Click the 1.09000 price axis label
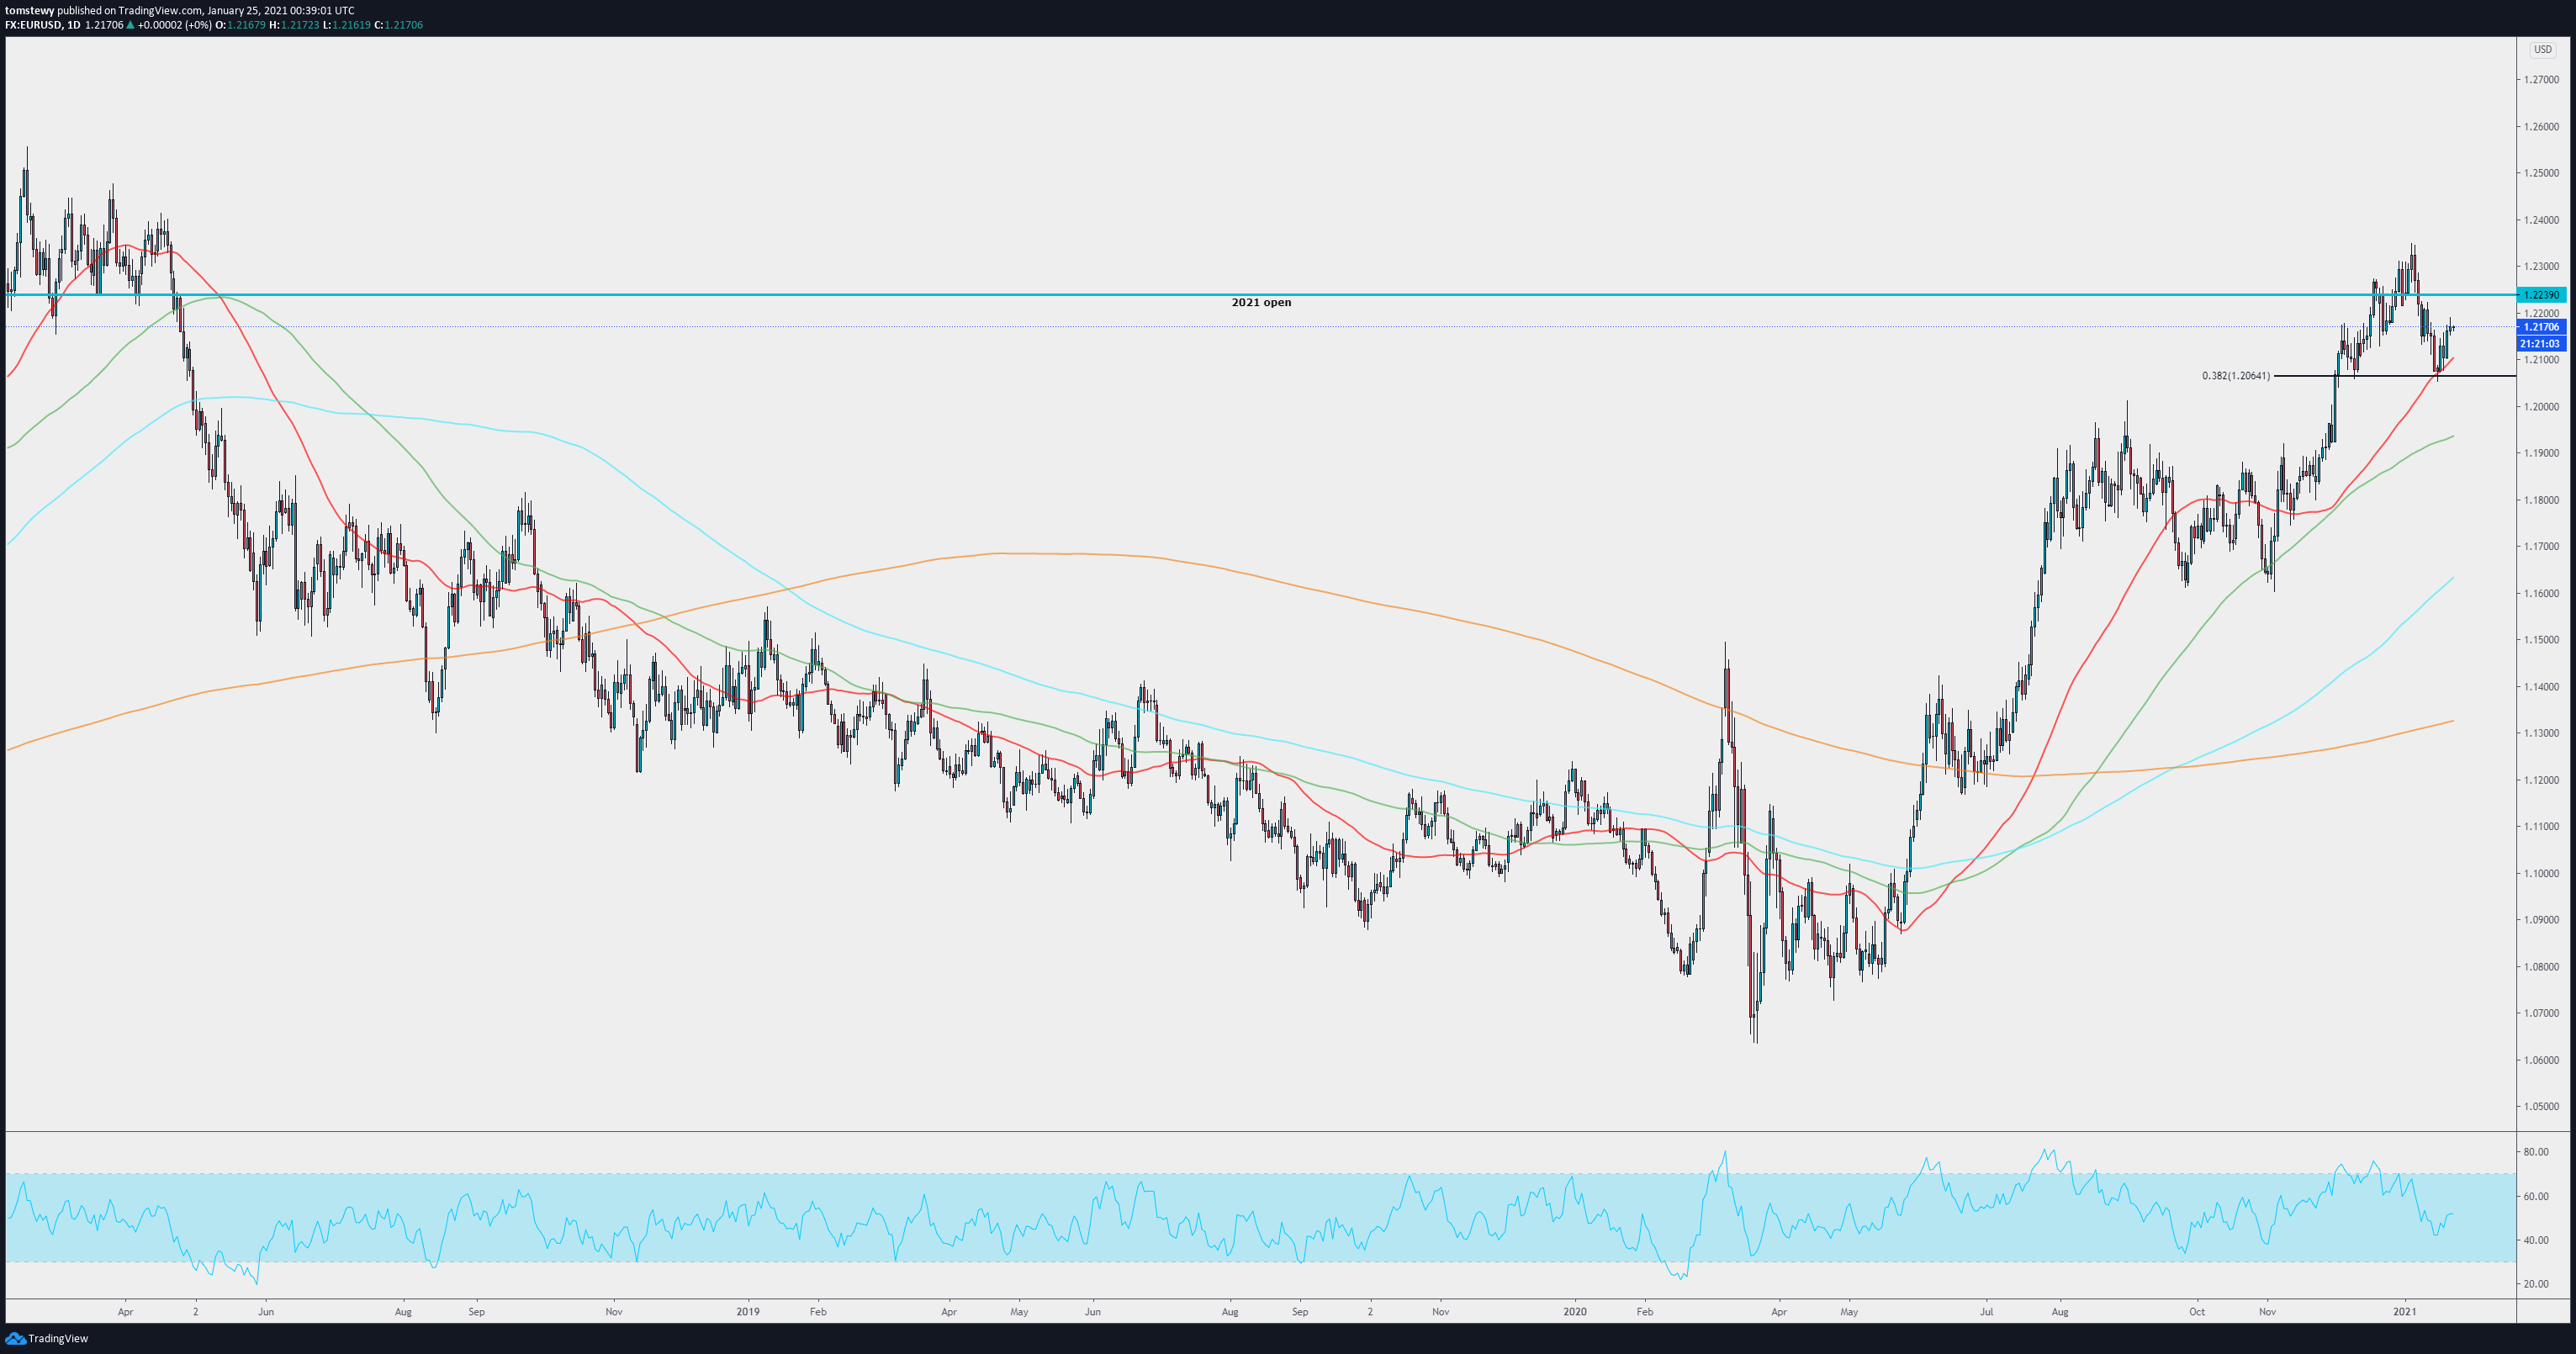The width and height of the screenshot is (2576, 1354). (2541, 920)
